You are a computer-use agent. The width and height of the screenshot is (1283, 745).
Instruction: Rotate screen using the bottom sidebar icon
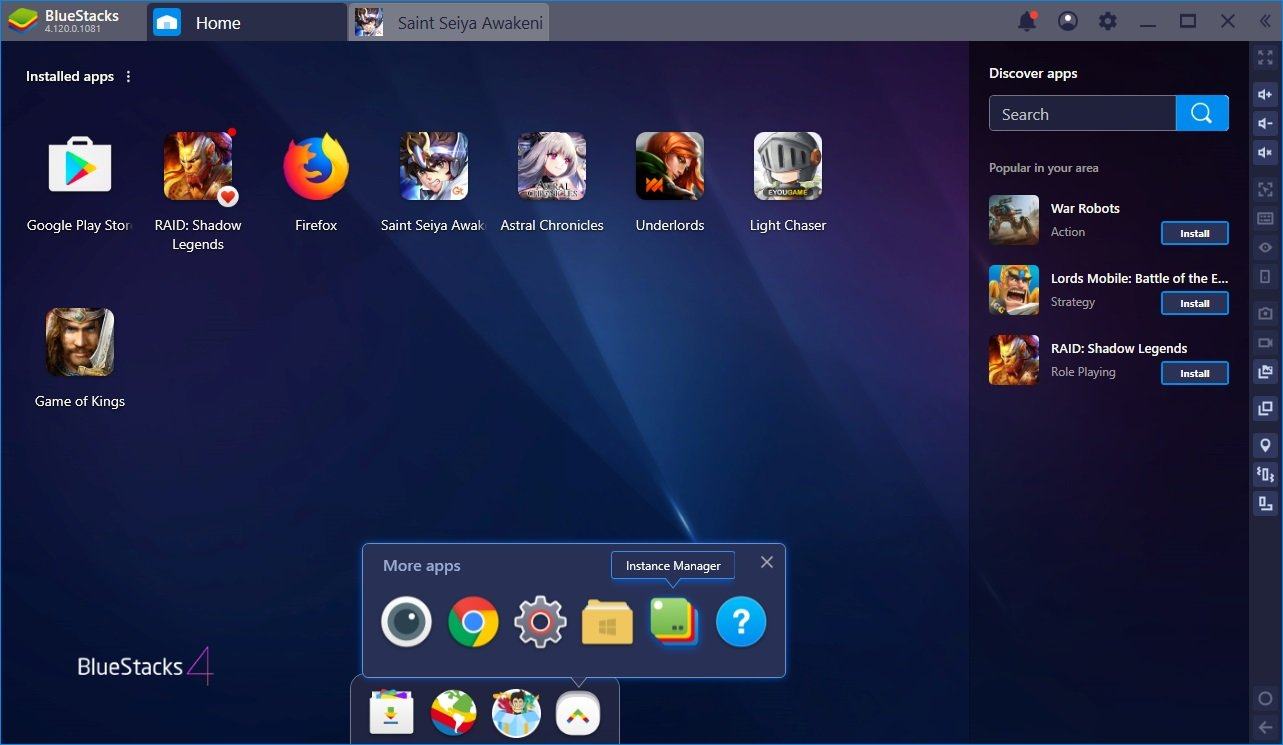1265,503
